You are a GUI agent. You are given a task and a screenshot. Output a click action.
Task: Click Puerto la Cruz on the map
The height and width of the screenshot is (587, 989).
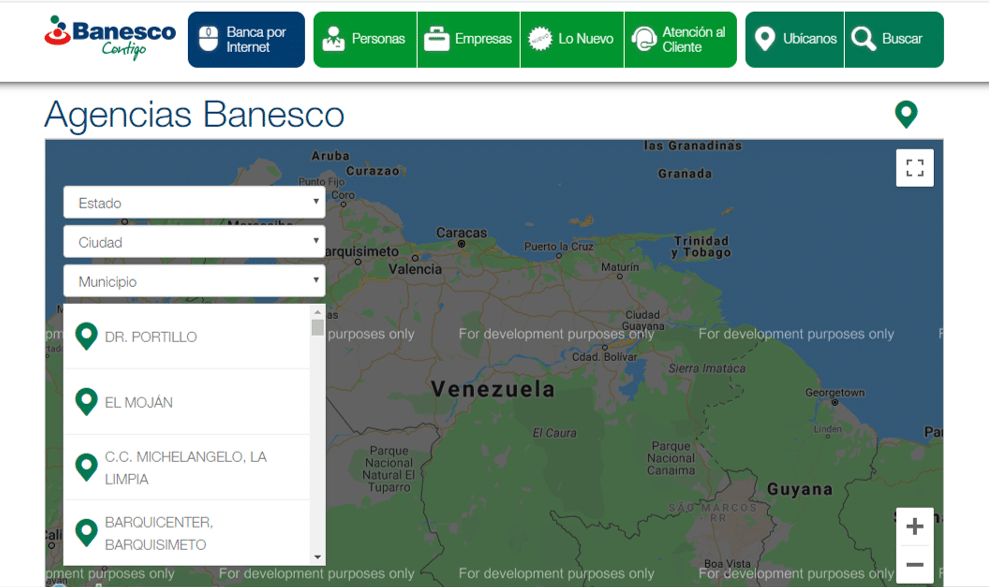click(558, 247)
